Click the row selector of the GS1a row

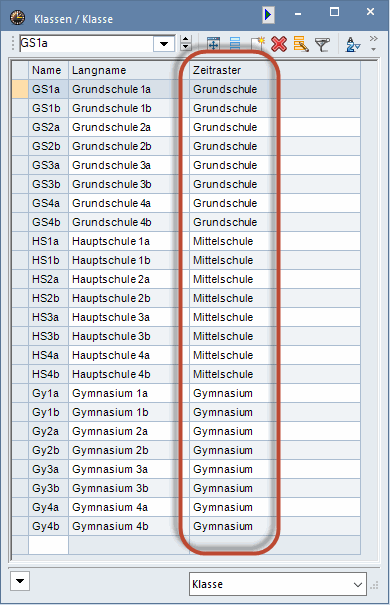coord(20,89)
